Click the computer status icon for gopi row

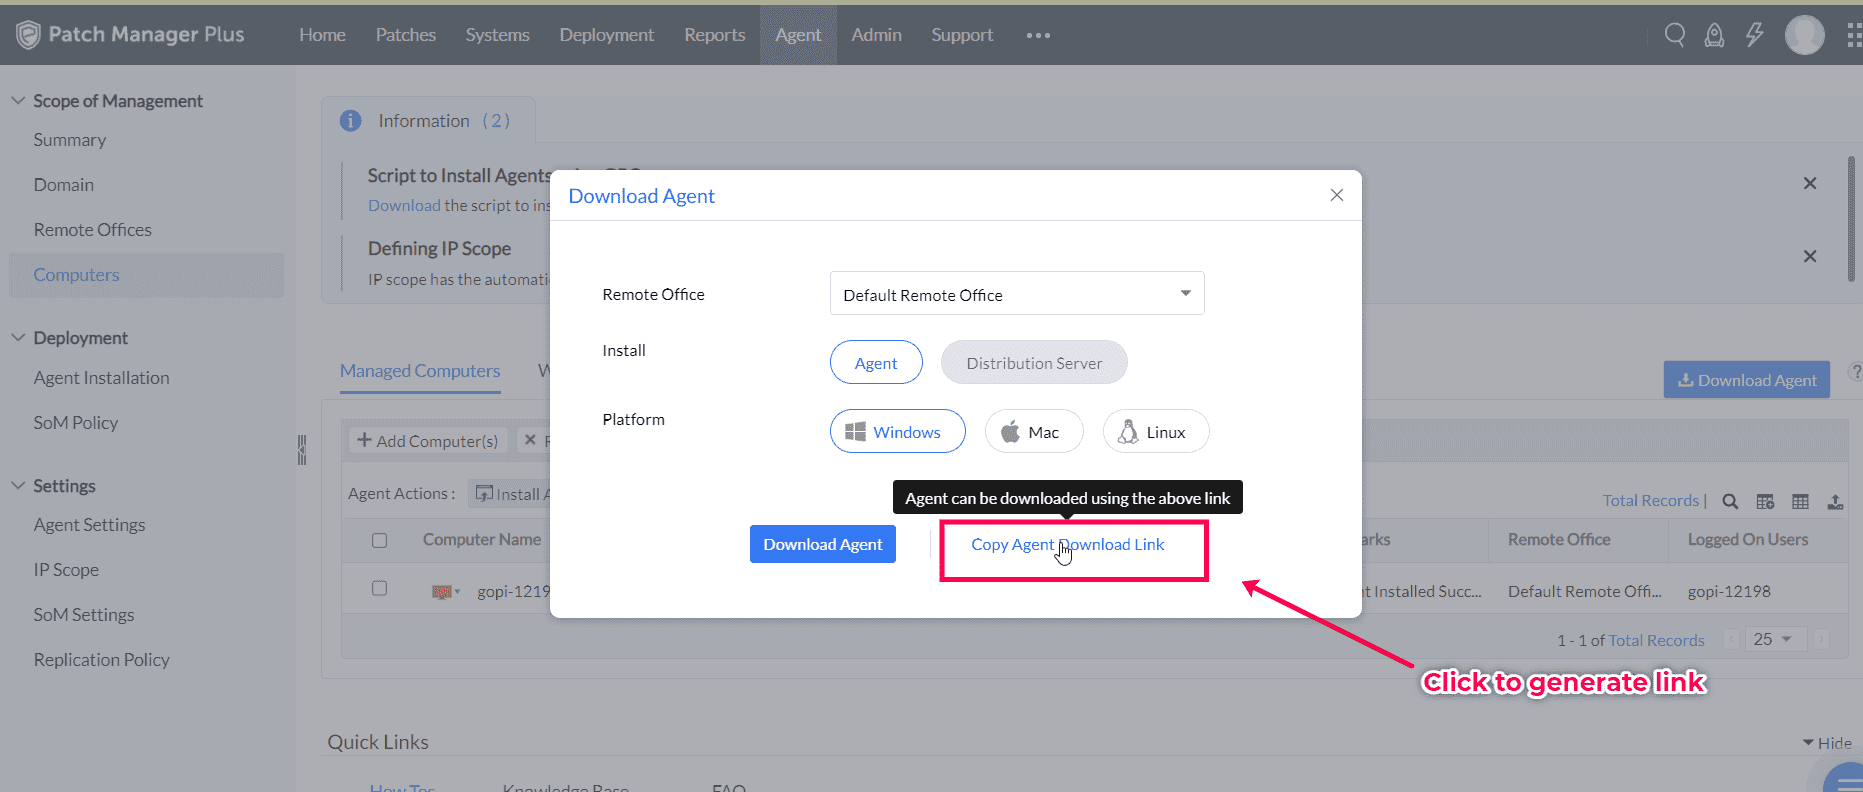[442, 592]
